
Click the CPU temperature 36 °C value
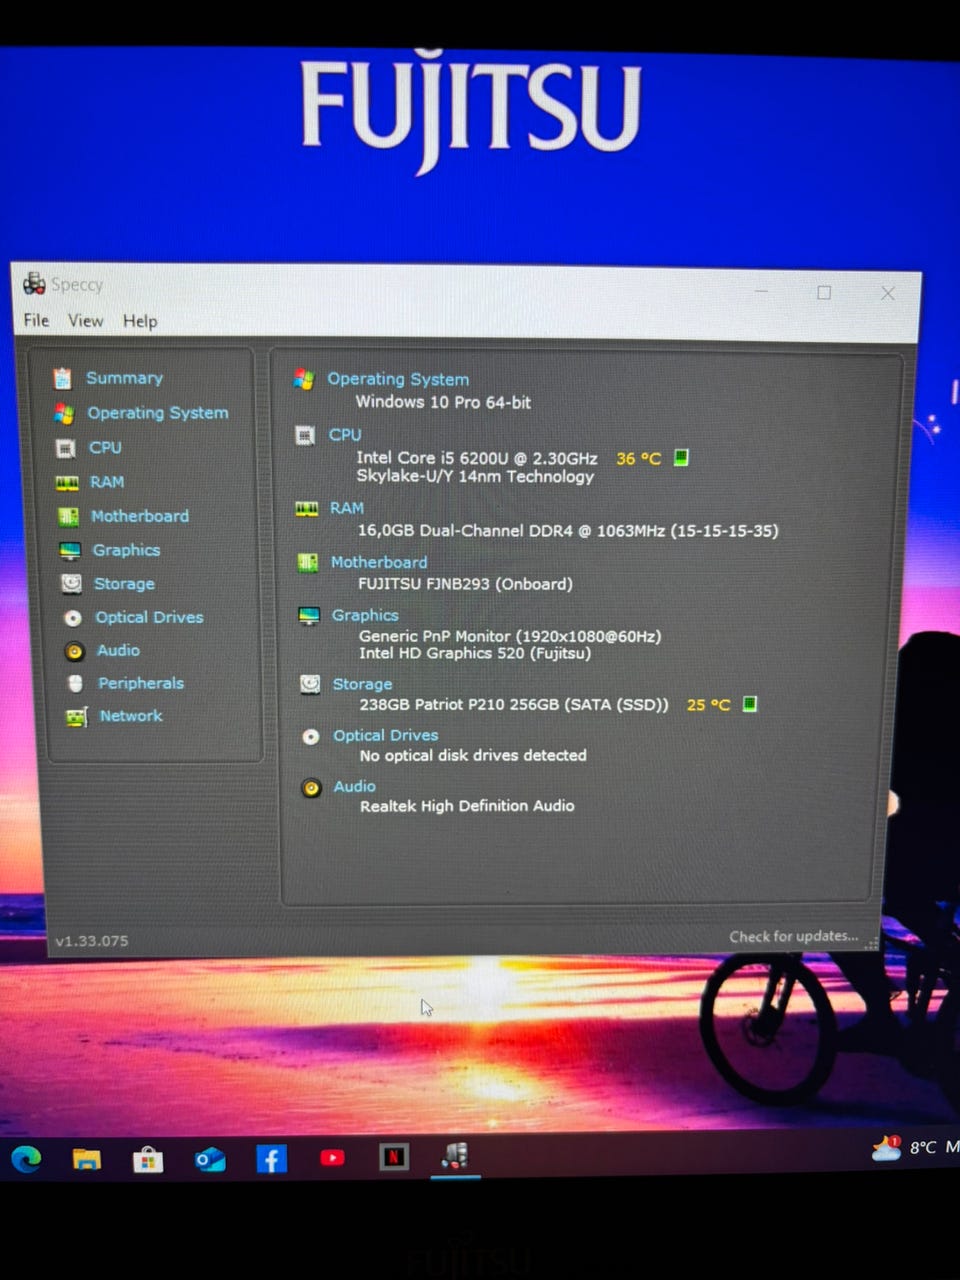[x=638, y=458]
